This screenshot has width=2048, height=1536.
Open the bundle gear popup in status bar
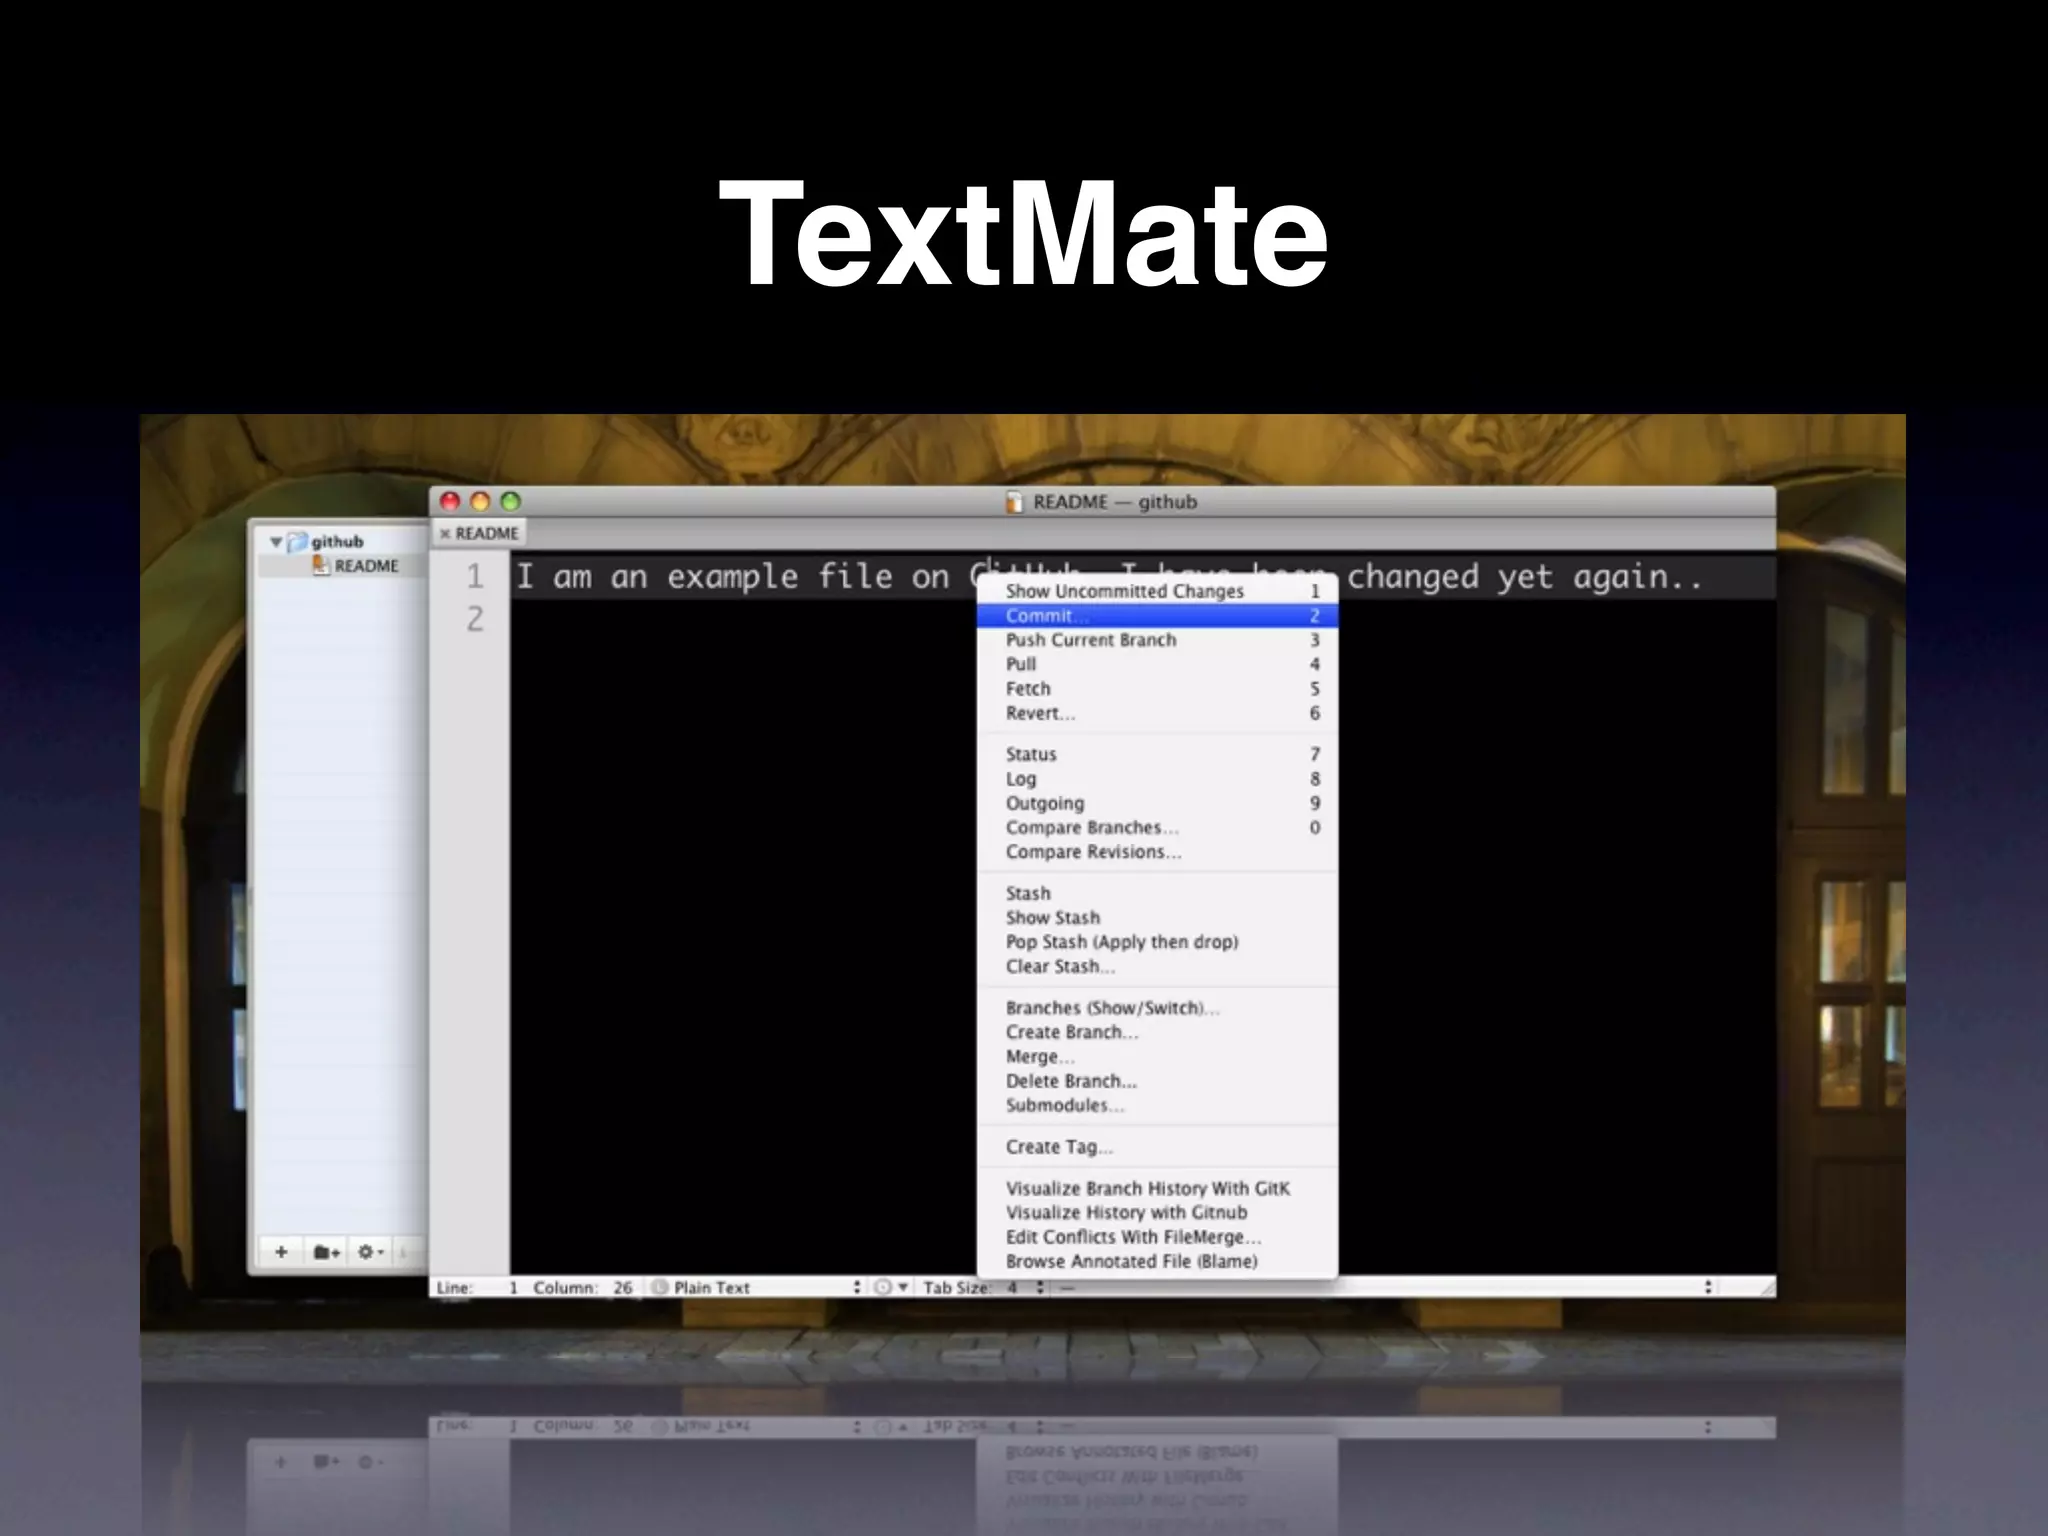click(x=890, y=1288)
